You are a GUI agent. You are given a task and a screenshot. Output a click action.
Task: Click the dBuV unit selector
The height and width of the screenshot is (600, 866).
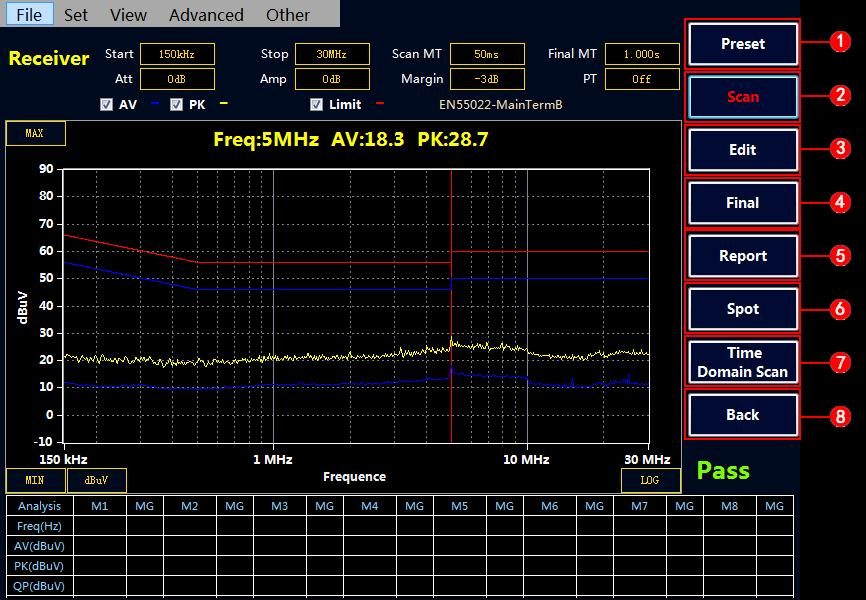(96, 480)
